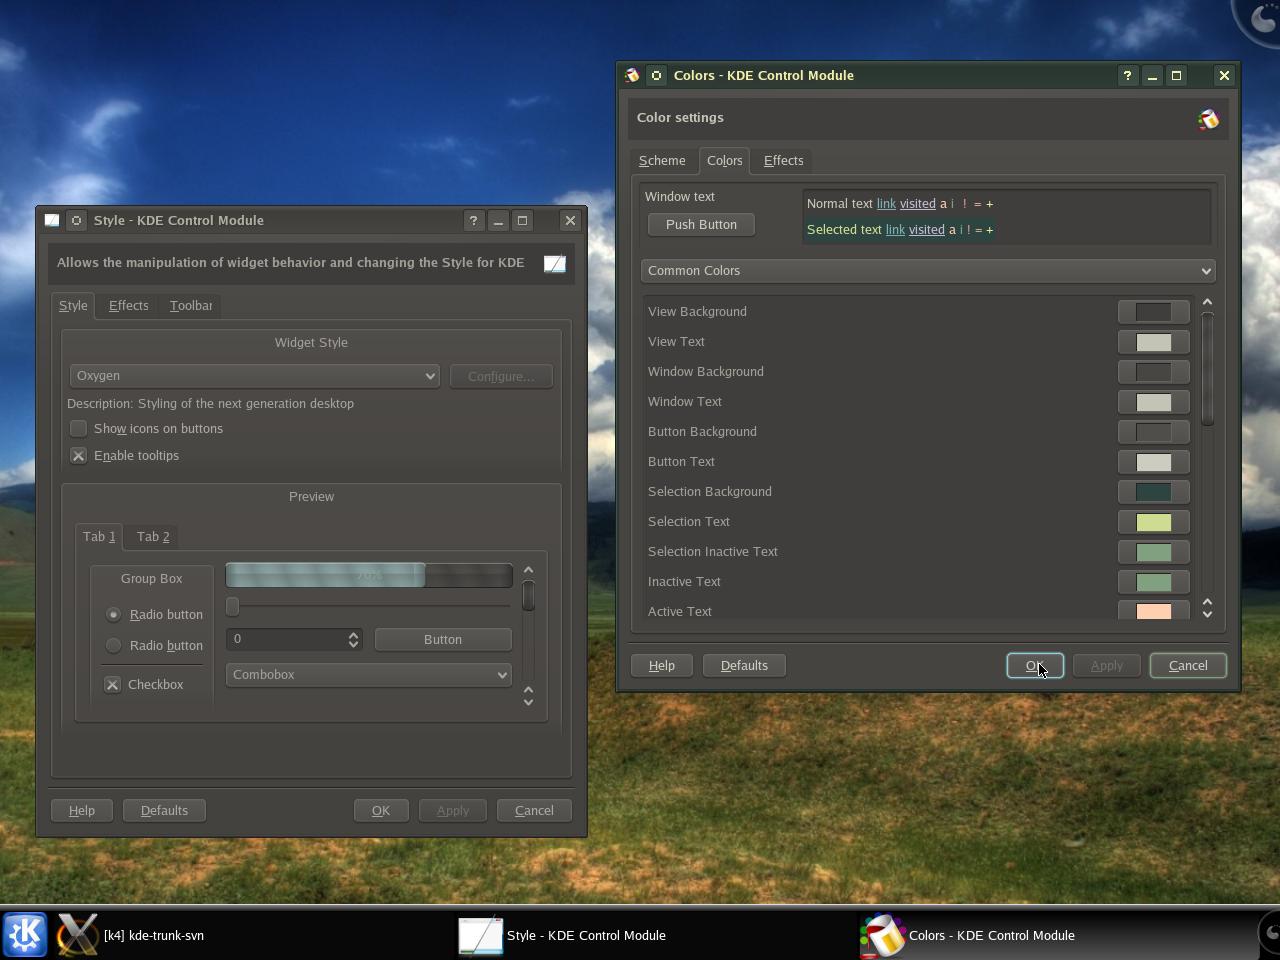Expand the preview Combobox
Image resolution: width=1280 pixels, height=960 pixels.
click(x=368, y=675)
